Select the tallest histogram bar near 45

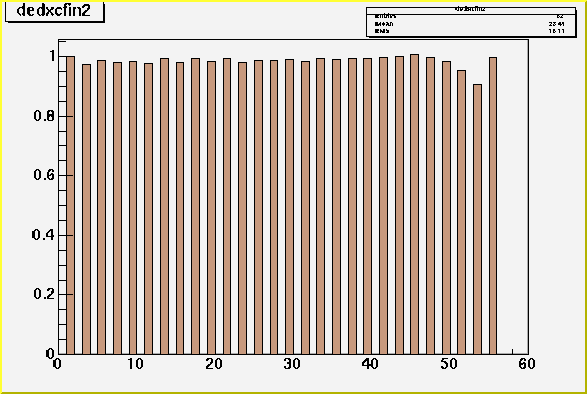[x=414, y=204]
